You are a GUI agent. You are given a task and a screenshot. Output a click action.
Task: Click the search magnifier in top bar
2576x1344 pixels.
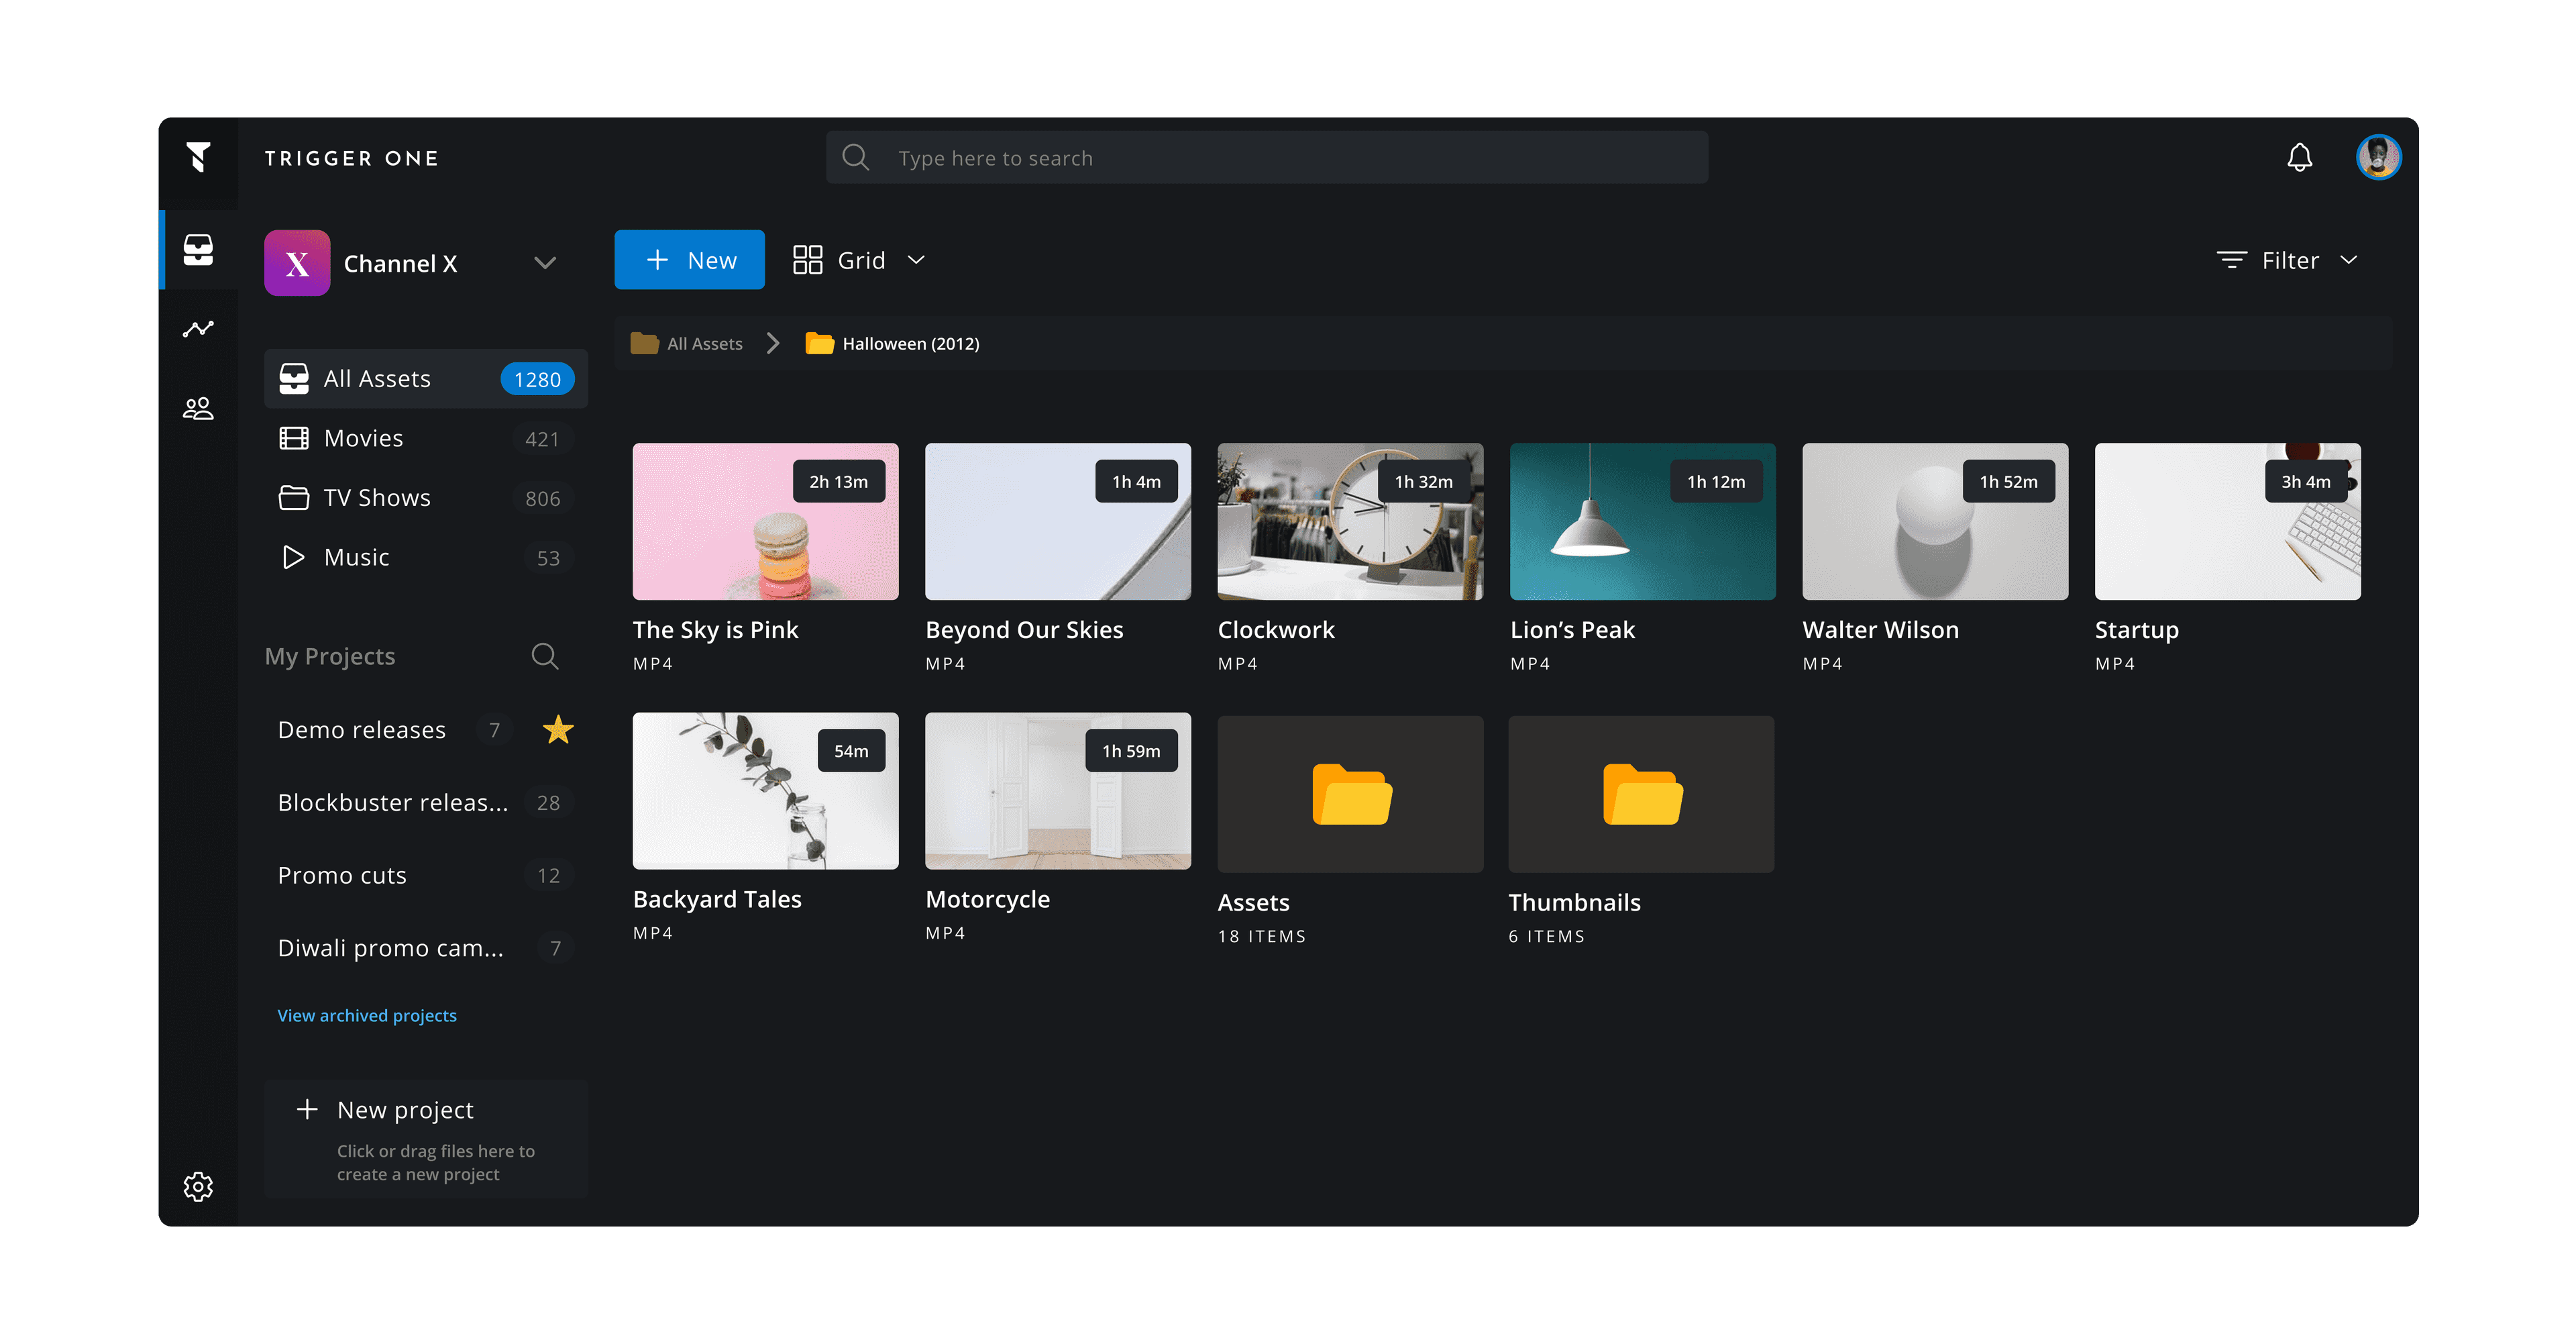coord(855,157)
